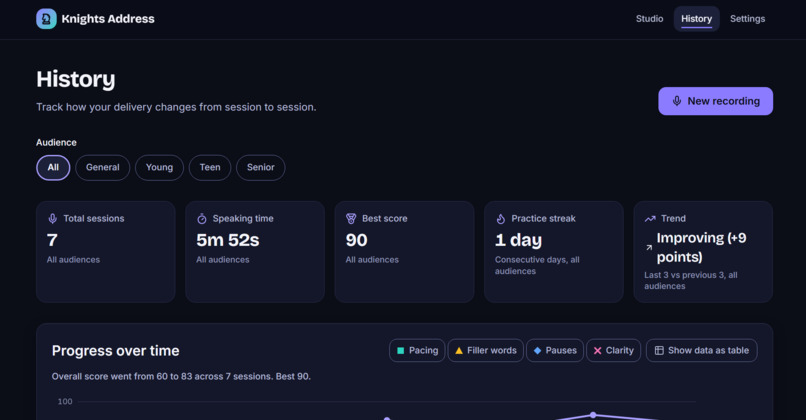Toggle the Filler words series
806x420 pixels.
(486, 351)
